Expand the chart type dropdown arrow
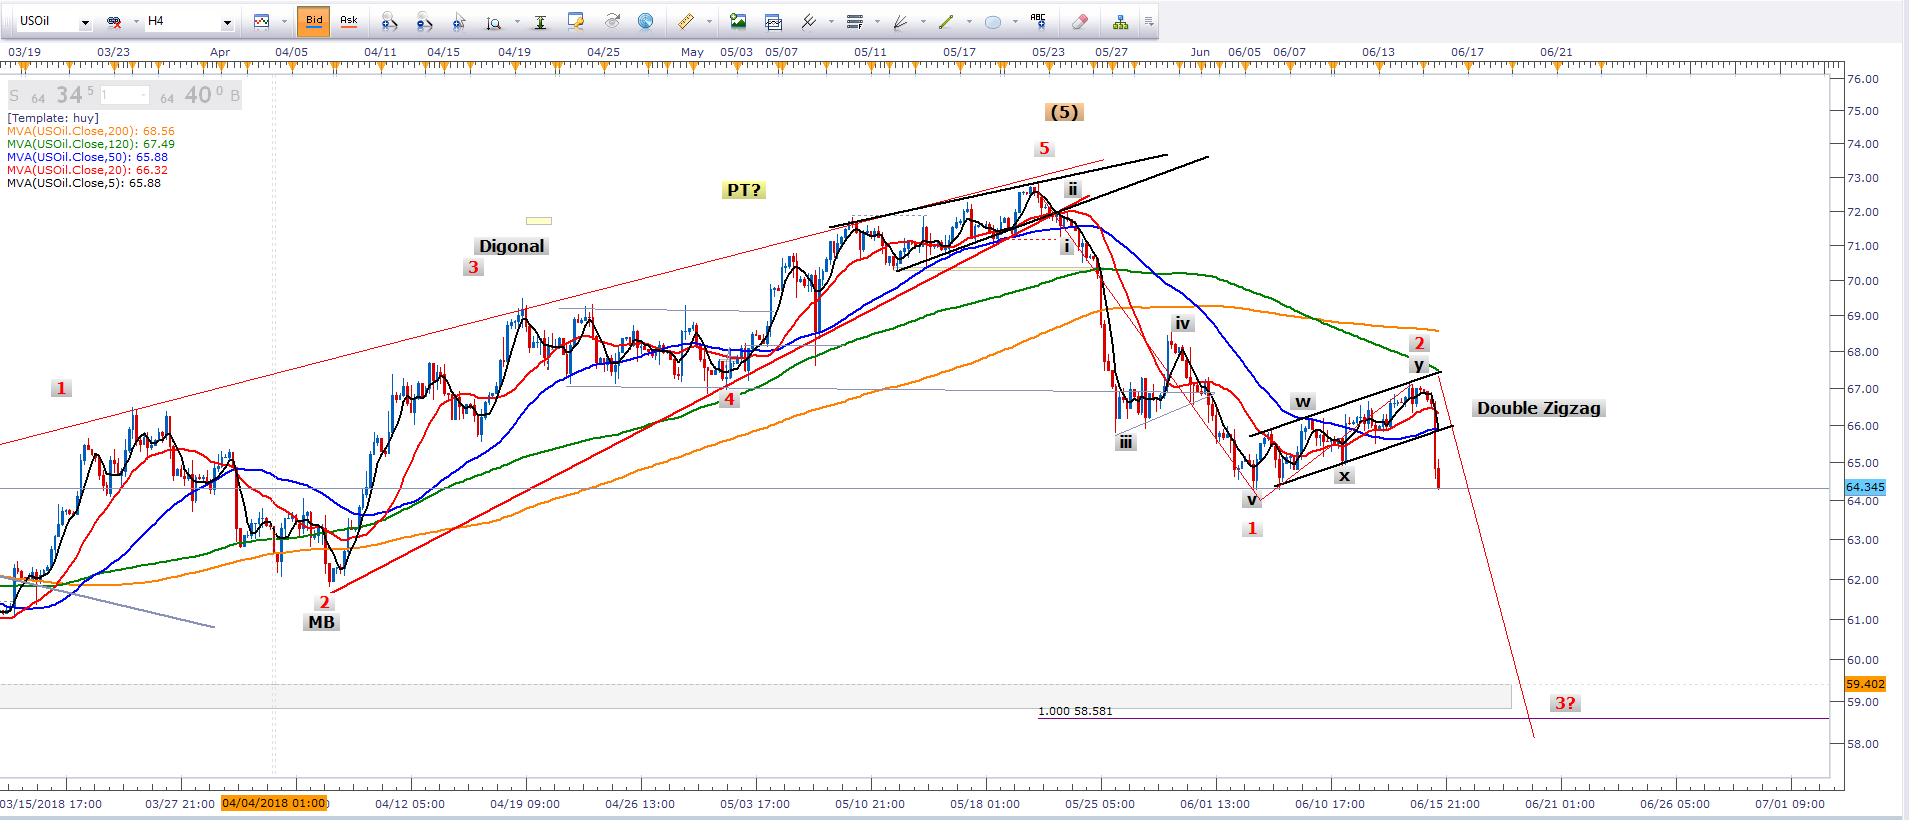Screen dimensions: 1909x820 [284, 21]
